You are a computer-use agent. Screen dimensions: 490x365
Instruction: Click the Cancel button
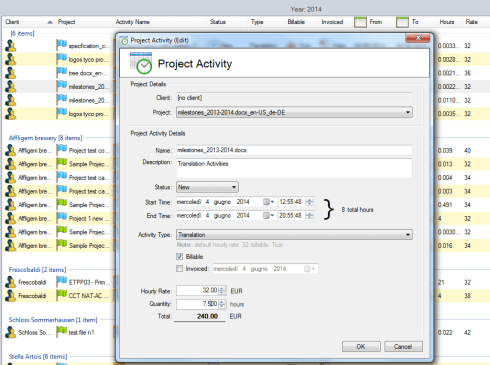pyautogui.click(x=403, y=346)
